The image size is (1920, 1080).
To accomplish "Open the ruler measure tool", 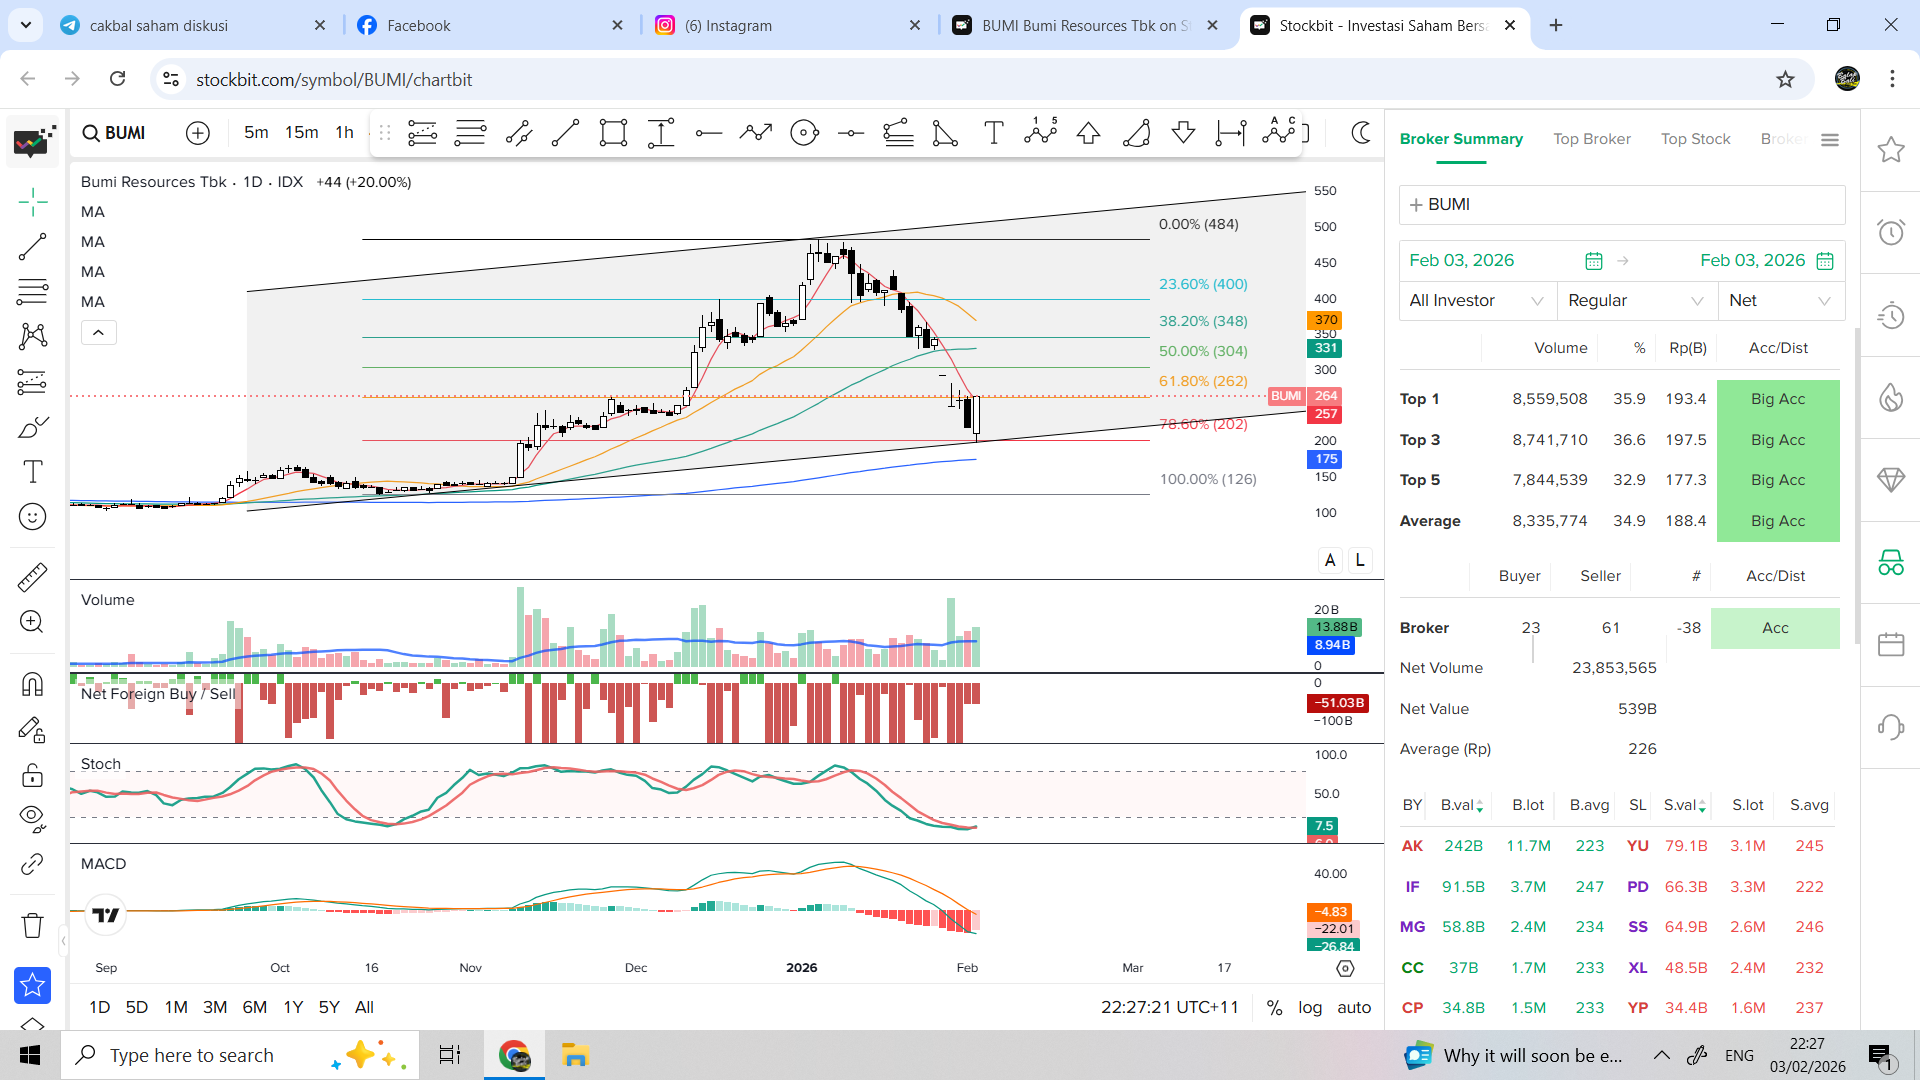I will (32, 577).
